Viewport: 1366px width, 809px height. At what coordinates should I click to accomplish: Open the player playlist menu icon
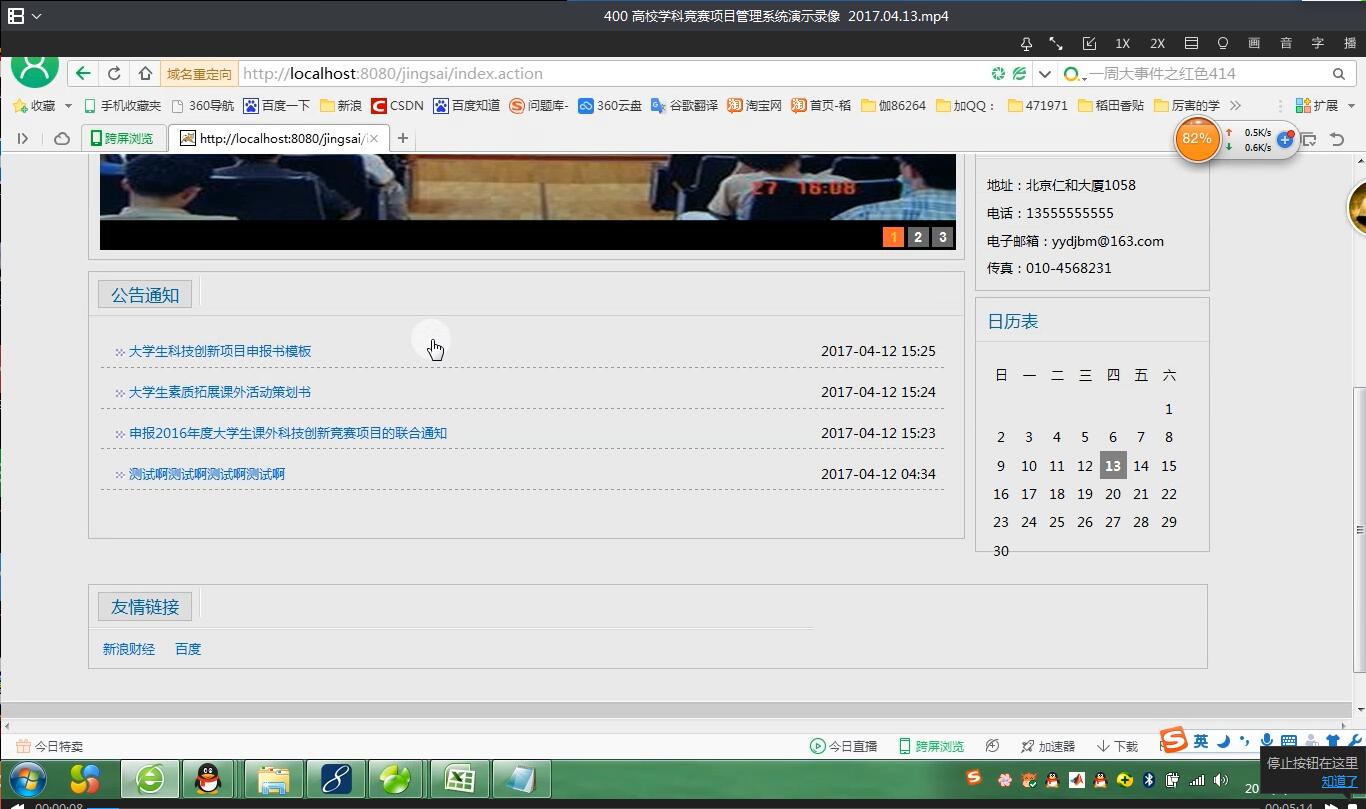coord(1191,44)
